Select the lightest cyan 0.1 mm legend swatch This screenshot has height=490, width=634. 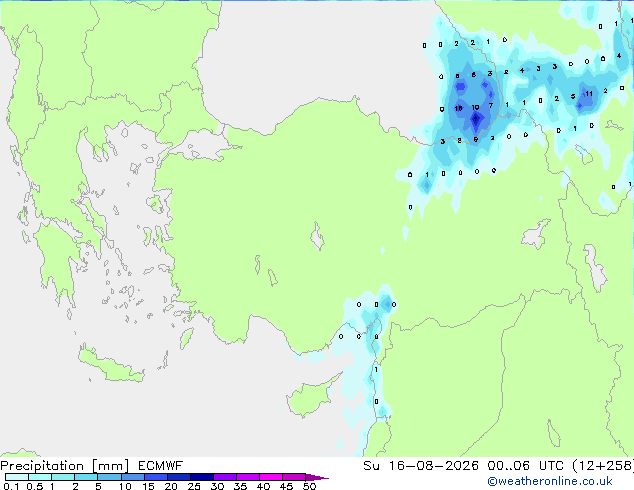point(17,477)
